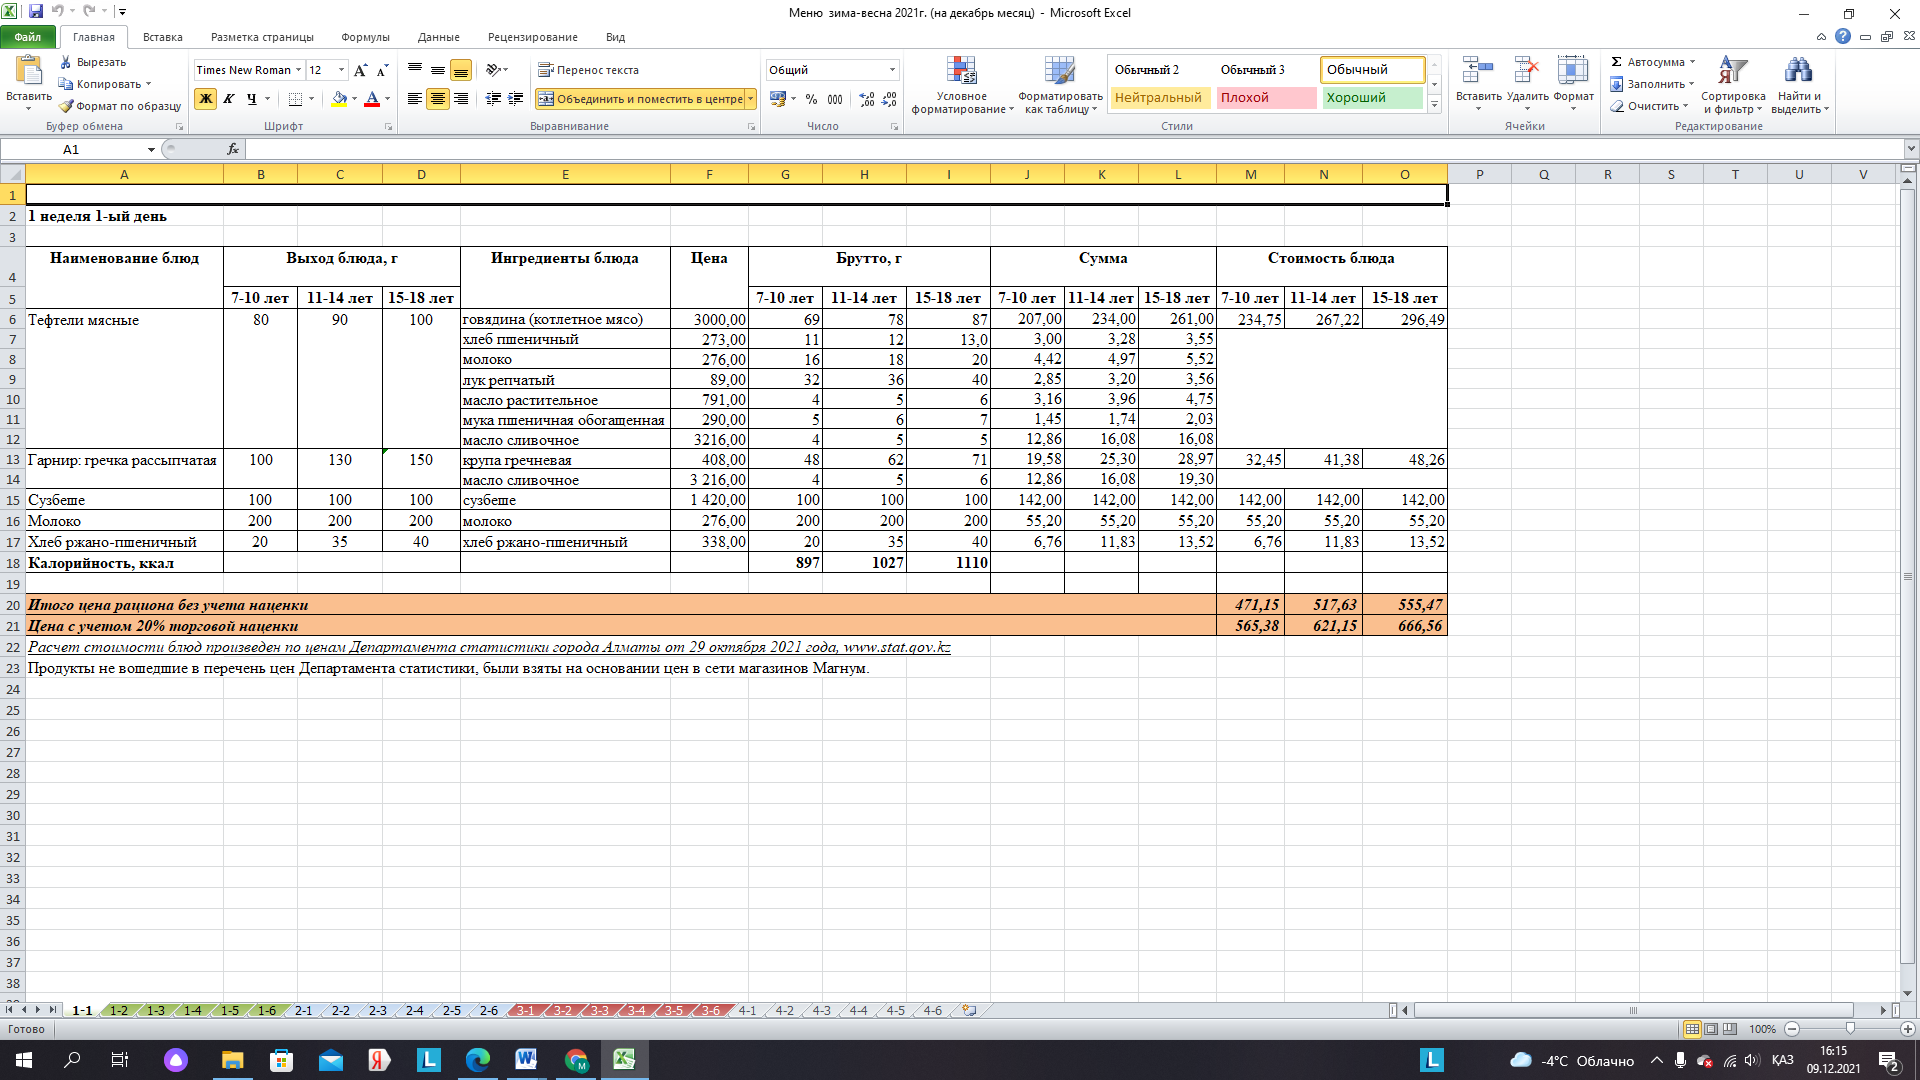This screenshot has width=1920, height=1080.
Task: Toggle align text left
Action: point(415,99)
